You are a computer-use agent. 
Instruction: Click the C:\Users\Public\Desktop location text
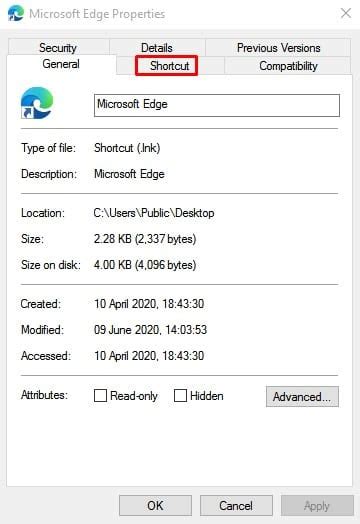pos(154,213)
